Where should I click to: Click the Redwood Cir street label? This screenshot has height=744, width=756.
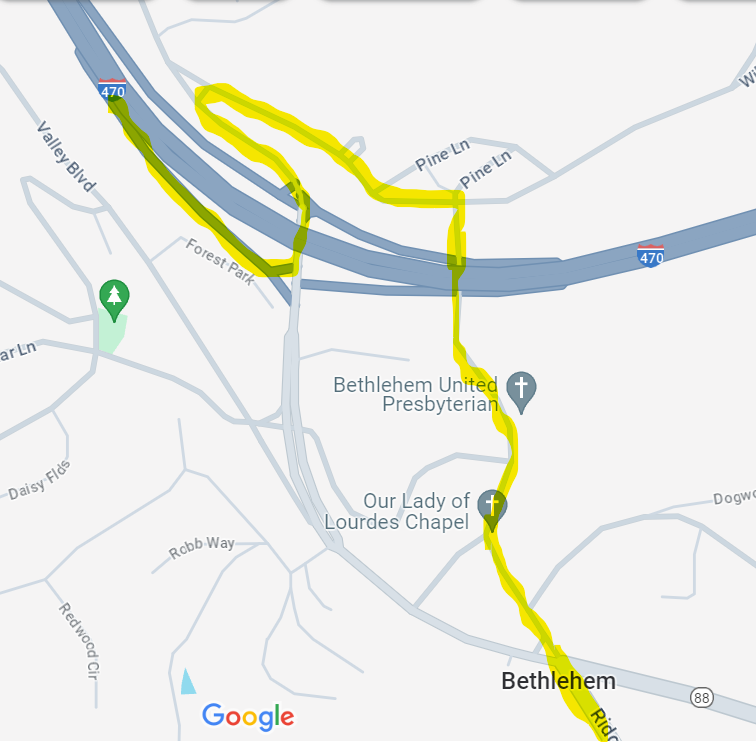(80, 640)
